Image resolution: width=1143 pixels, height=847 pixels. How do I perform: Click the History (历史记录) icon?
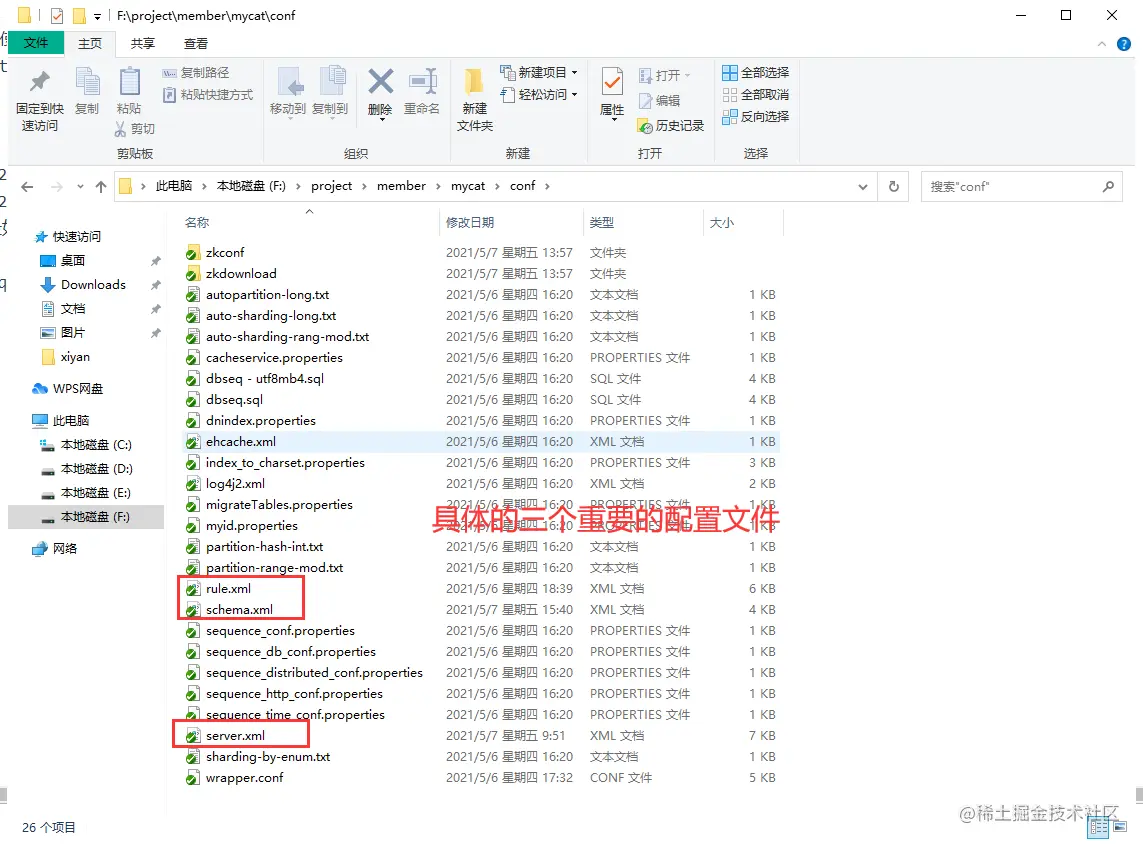[644, 126]
